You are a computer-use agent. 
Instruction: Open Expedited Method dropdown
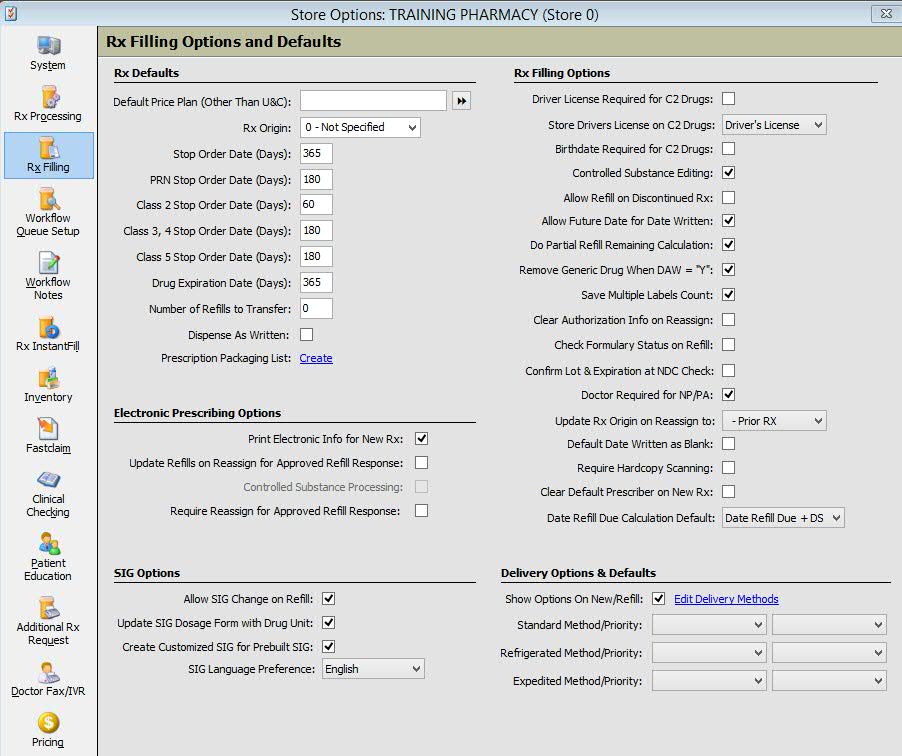point(709,681)
